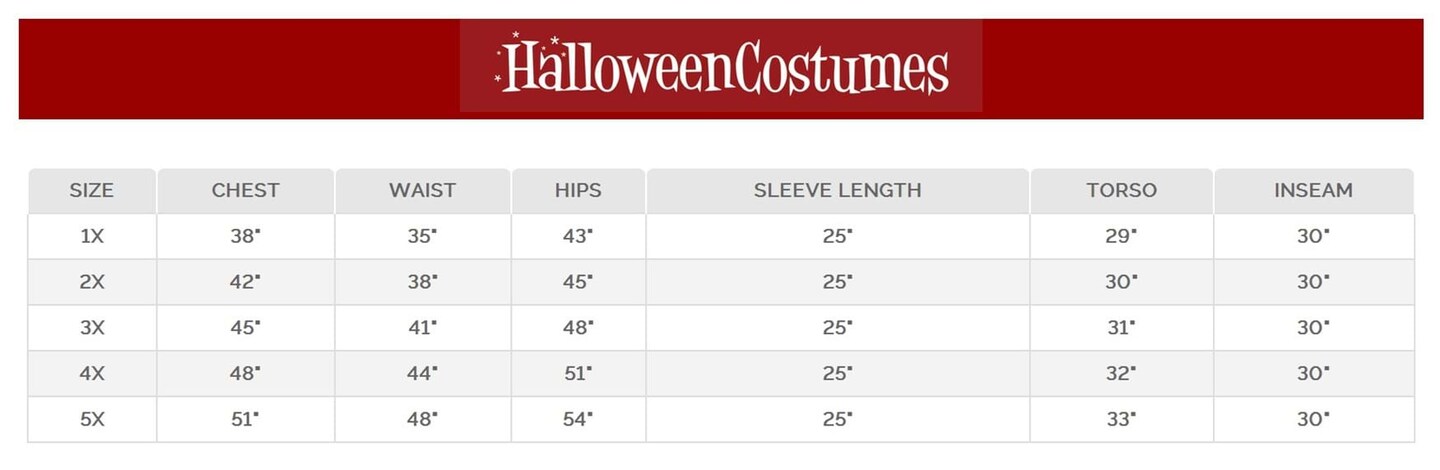
Task: Click the 51" chest value for 5X
Action: 245,420
